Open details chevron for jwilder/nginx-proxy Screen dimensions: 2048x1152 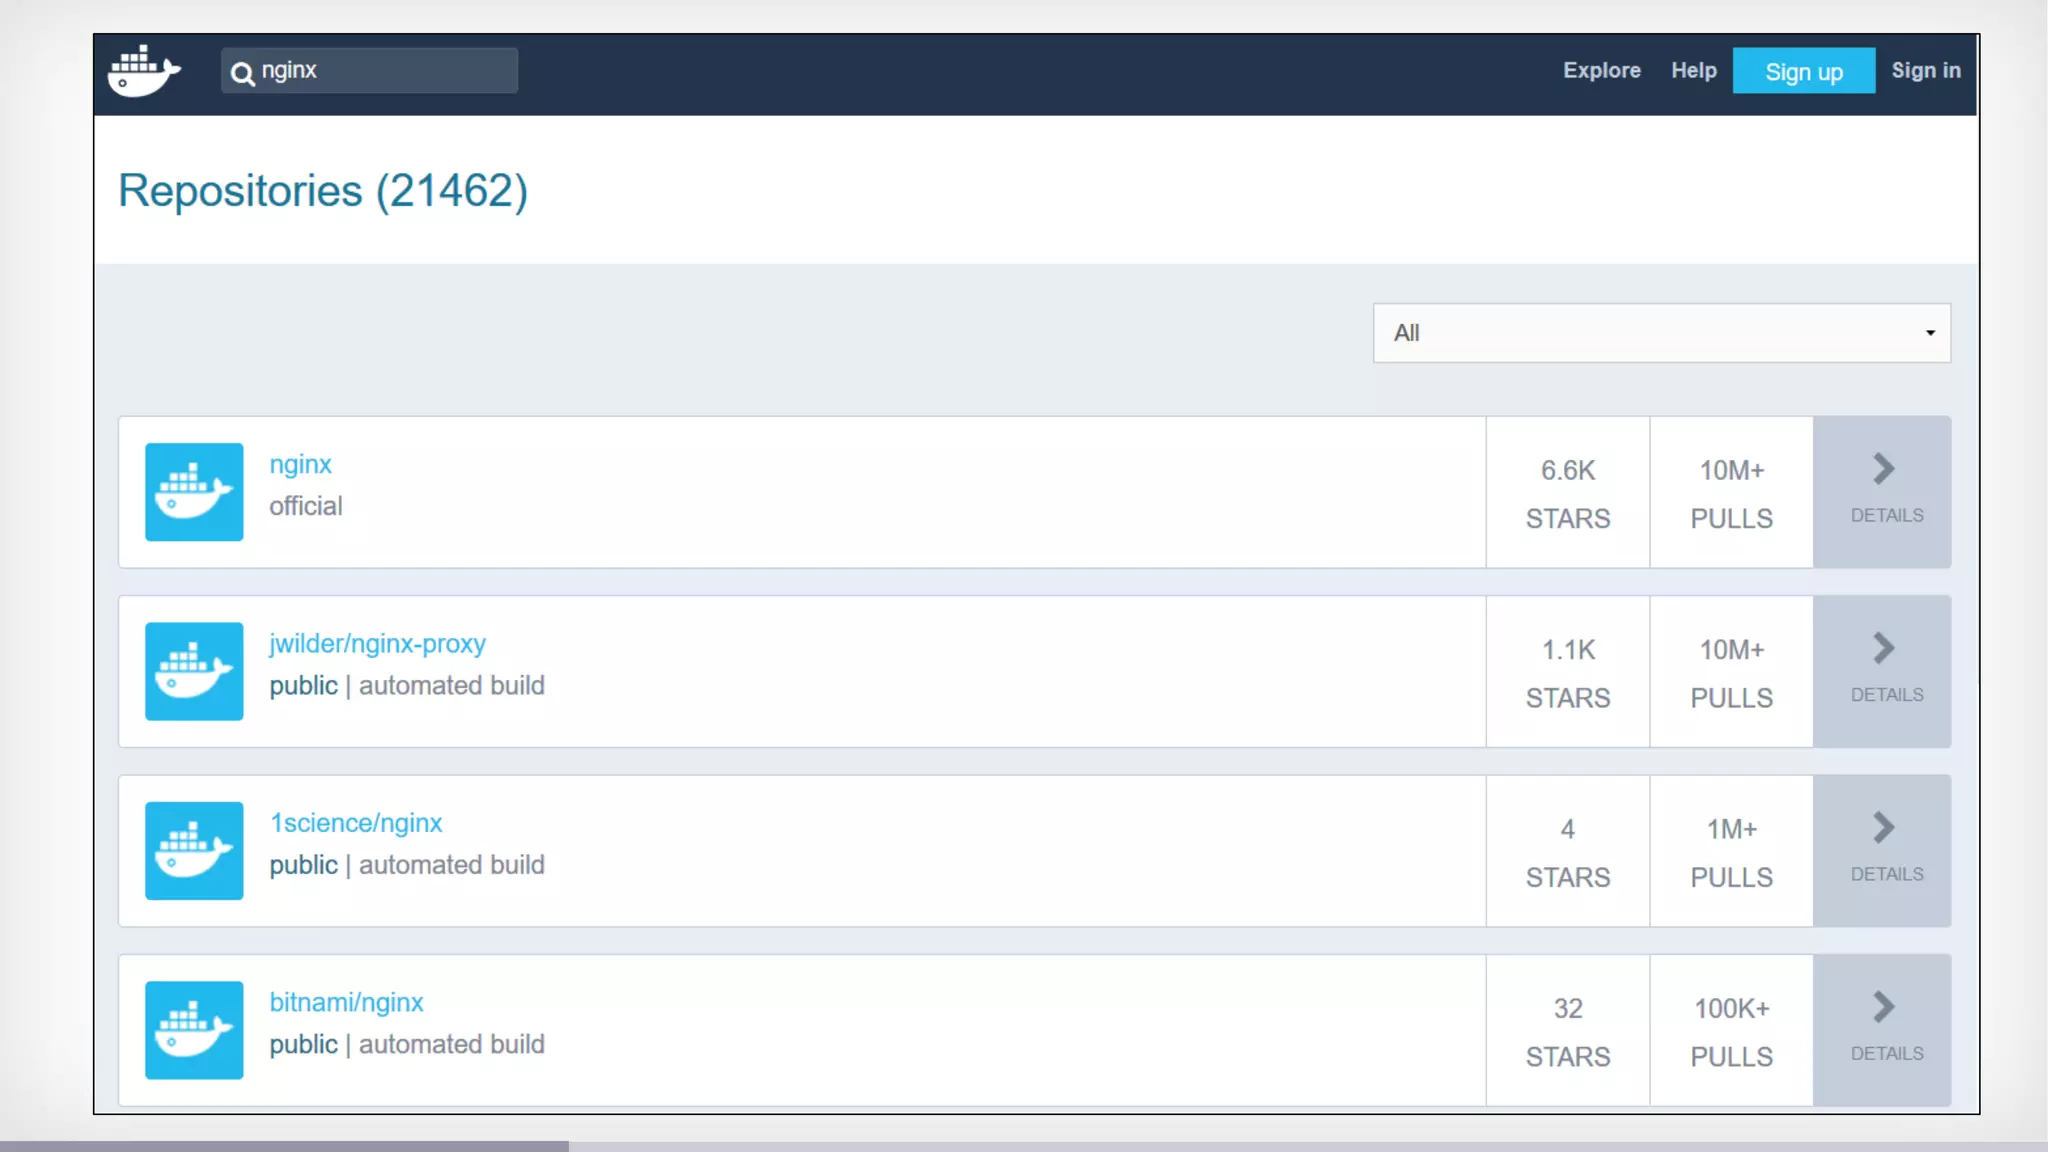coord(1883,649)
